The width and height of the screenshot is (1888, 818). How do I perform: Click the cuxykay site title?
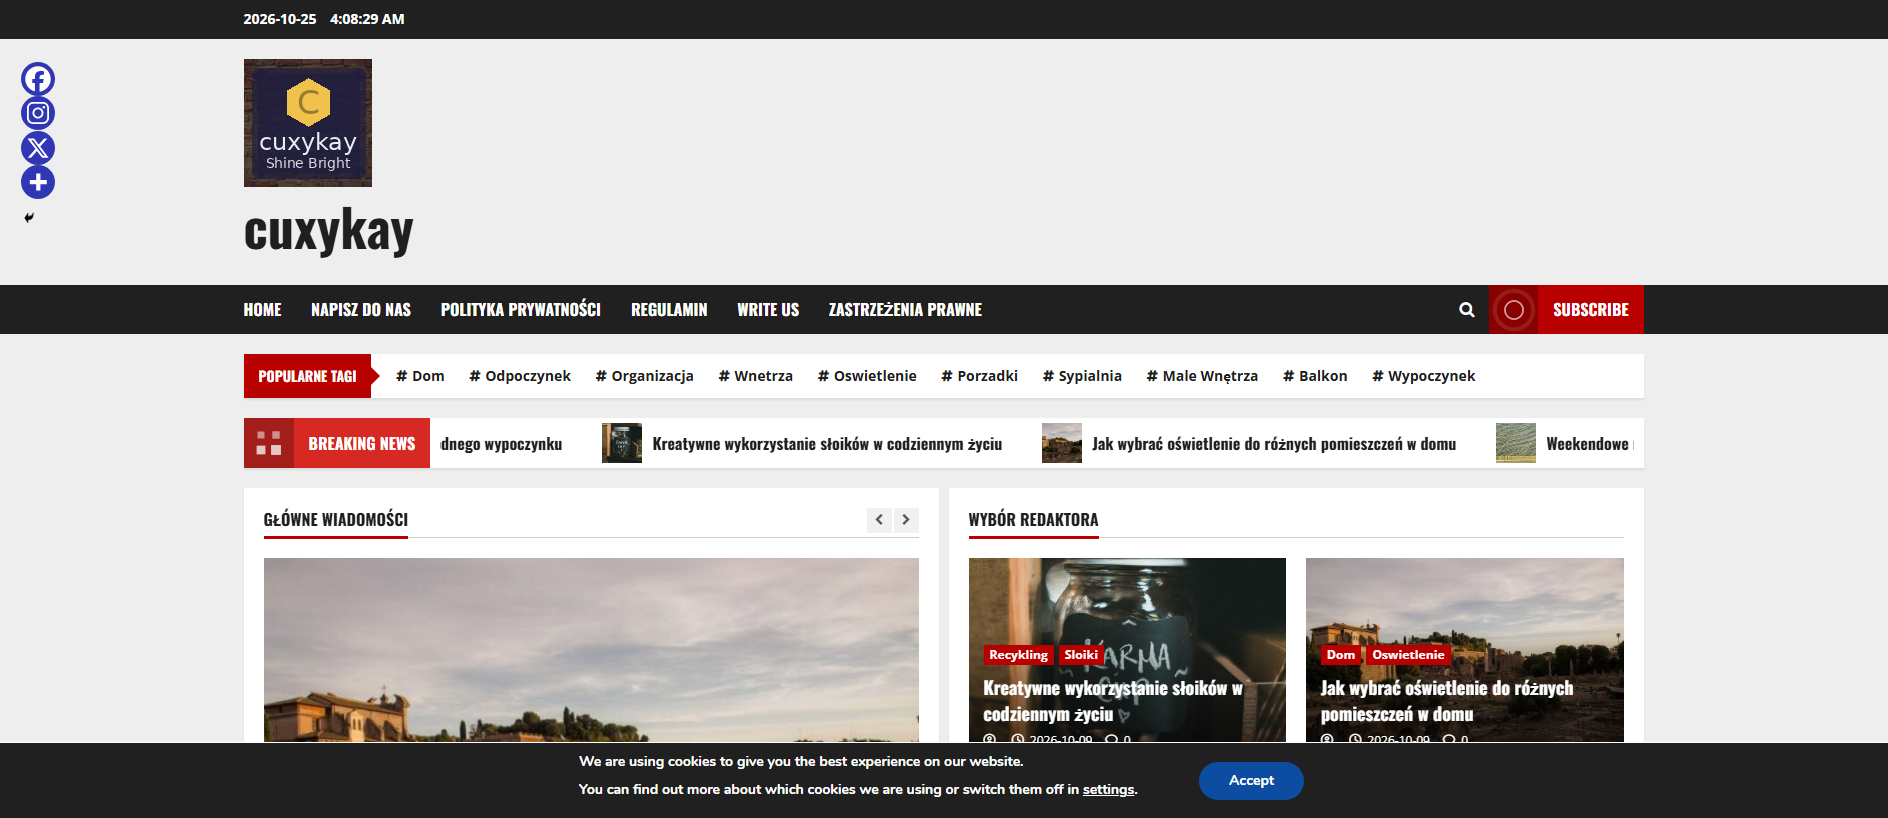pos(328,231)
